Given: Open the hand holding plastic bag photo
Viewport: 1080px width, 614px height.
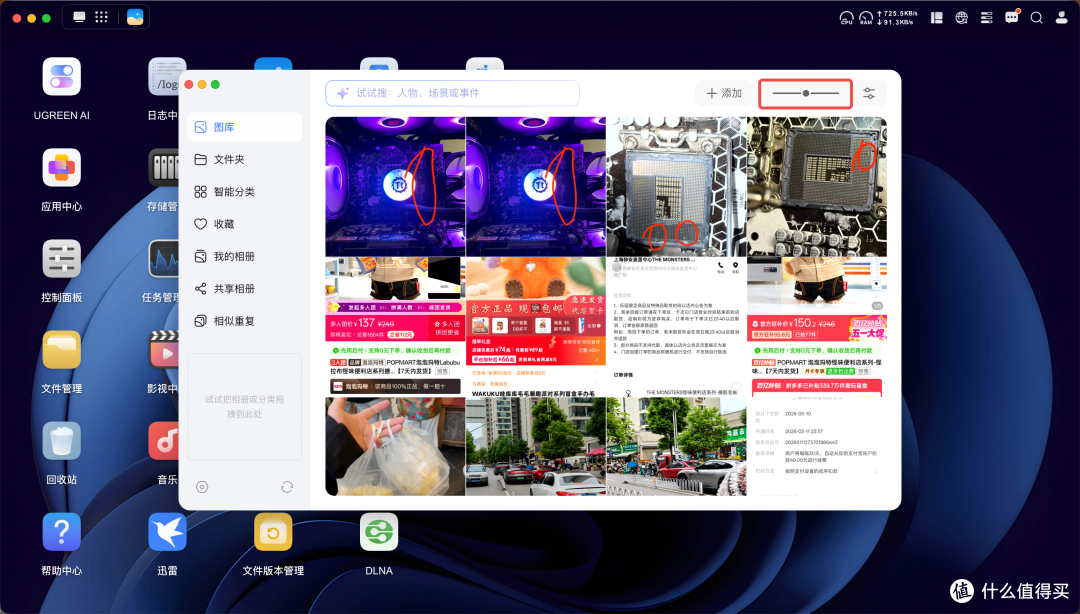Looking at the screenshot, I should pos(395,447).
